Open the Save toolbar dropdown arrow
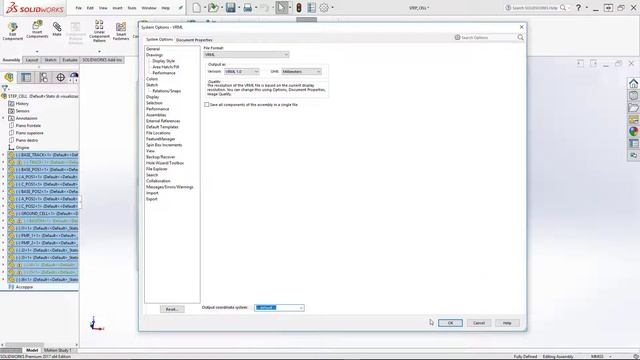 (238, 8)
